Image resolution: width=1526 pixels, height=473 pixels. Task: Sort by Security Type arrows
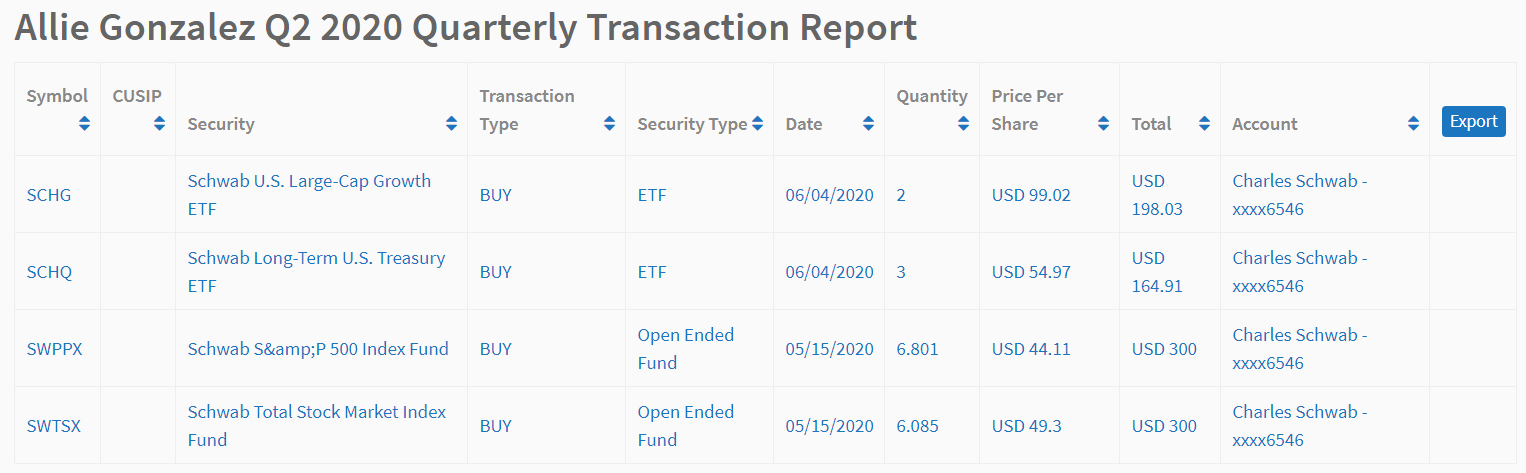tap(757, 124)
